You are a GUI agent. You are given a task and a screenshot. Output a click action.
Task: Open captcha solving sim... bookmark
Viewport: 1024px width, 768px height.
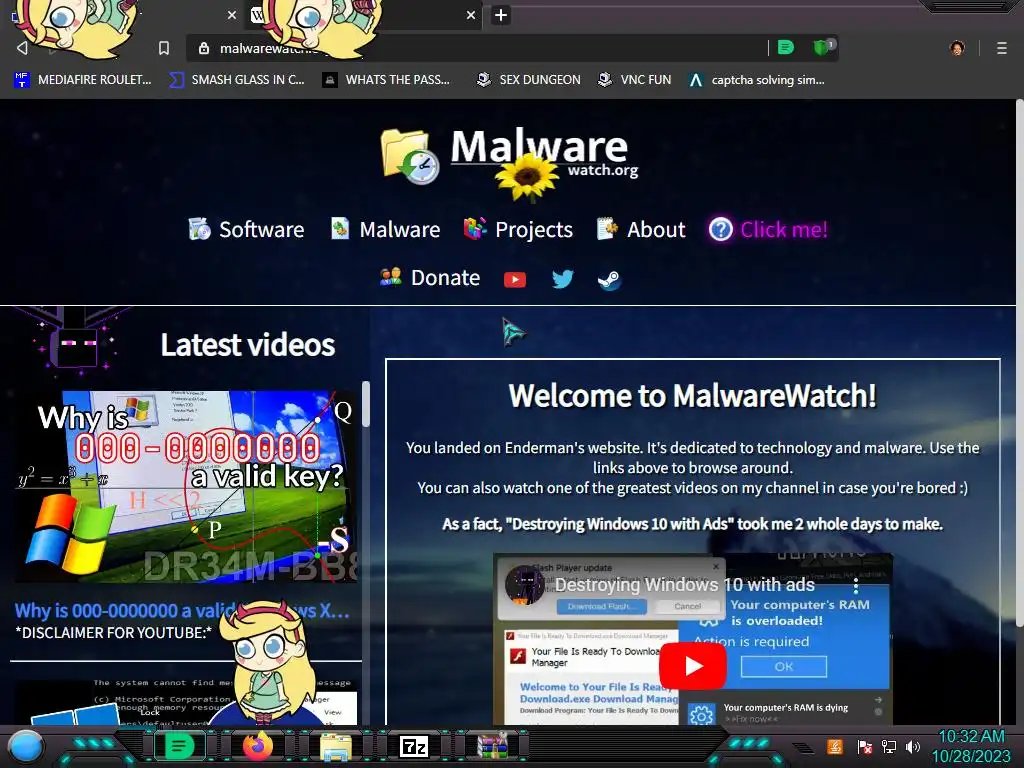tap(757, 80)
